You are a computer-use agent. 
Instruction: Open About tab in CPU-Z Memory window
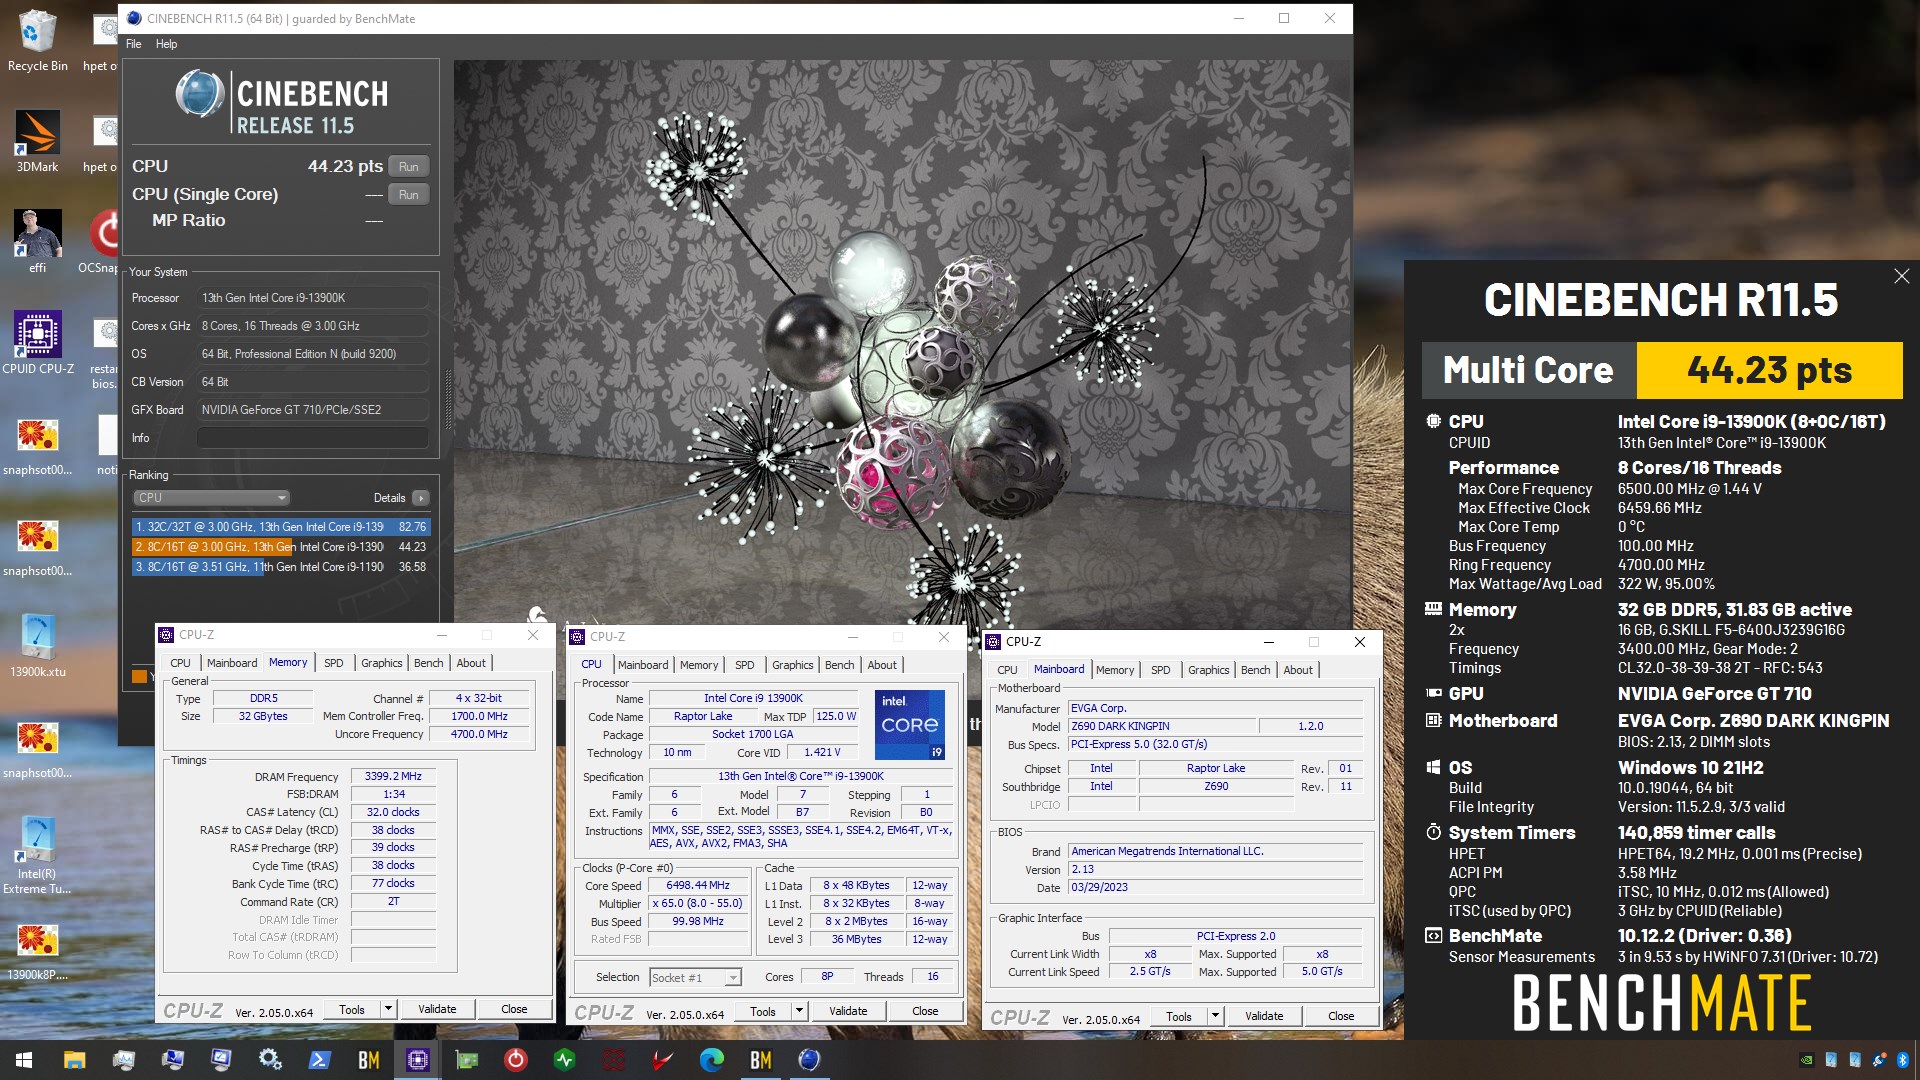(x=471, y=663)
